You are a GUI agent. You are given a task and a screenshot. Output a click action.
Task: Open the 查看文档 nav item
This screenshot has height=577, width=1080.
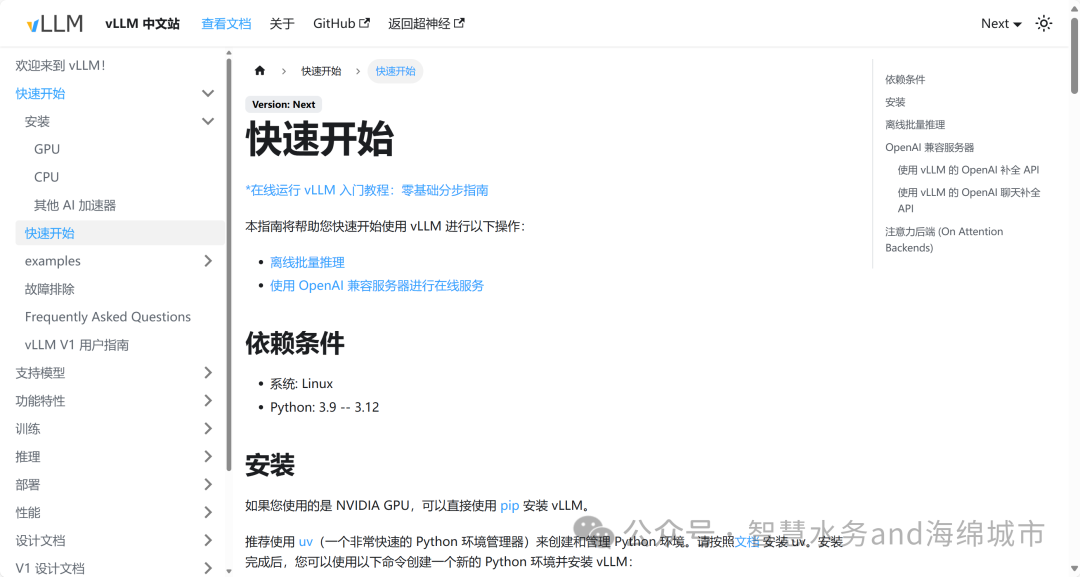tap(226, 23)
